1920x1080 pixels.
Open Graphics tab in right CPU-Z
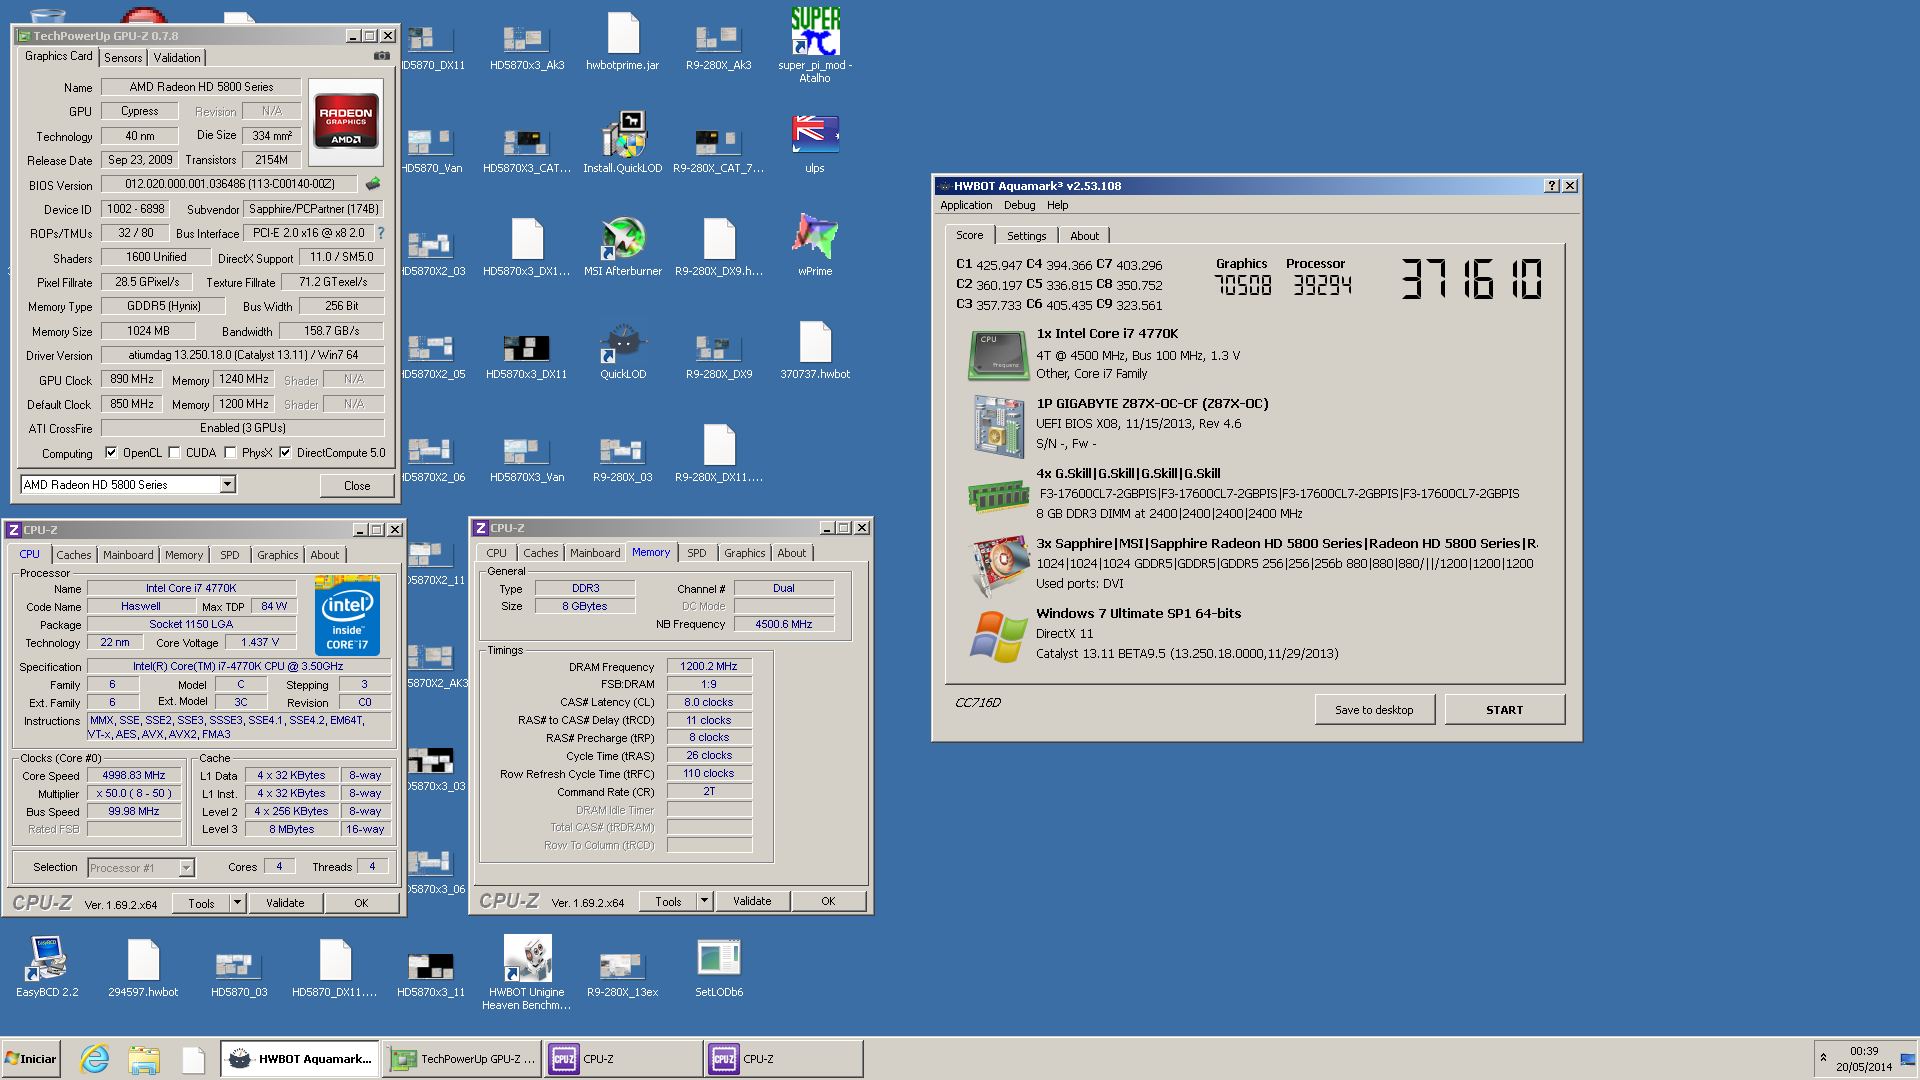coord(745,553)
